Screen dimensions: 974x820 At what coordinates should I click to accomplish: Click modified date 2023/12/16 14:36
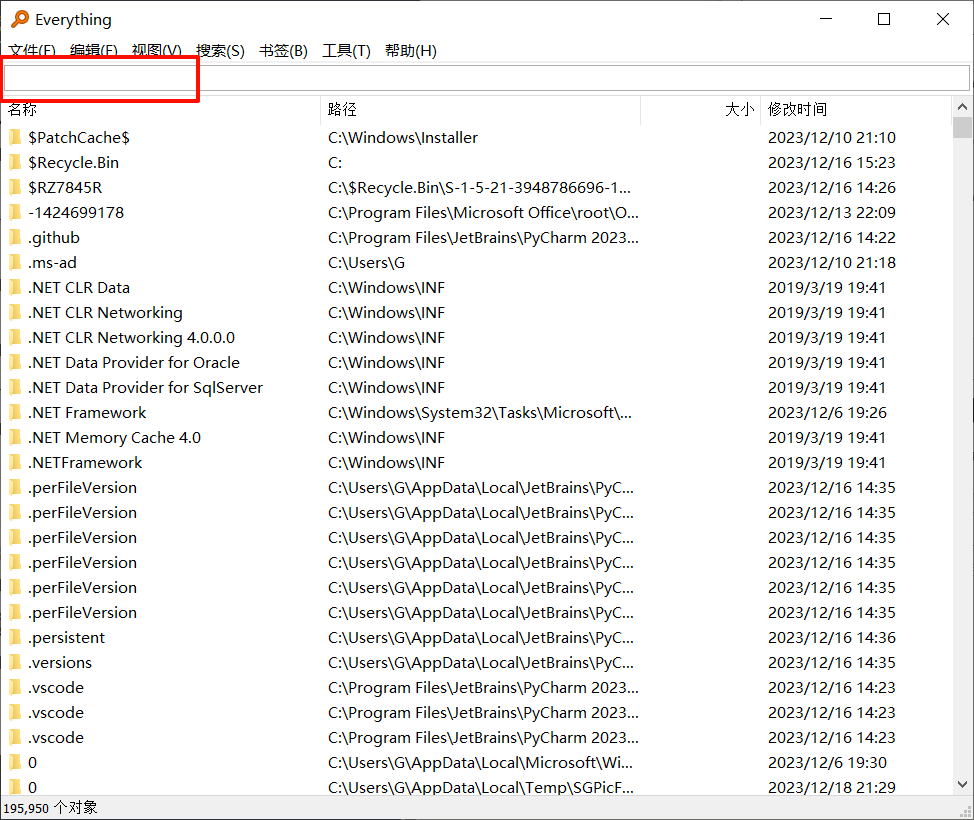pos(832,638)
